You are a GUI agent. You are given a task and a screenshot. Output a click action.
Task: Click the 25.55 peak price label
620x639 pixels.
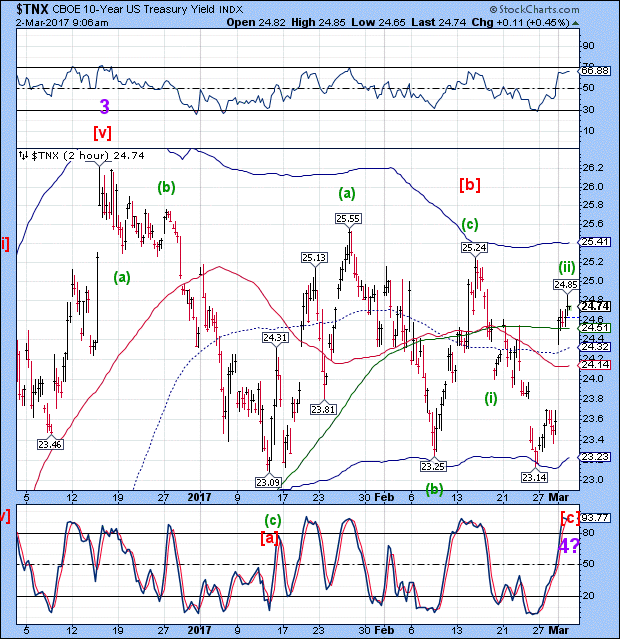point(348,219)
